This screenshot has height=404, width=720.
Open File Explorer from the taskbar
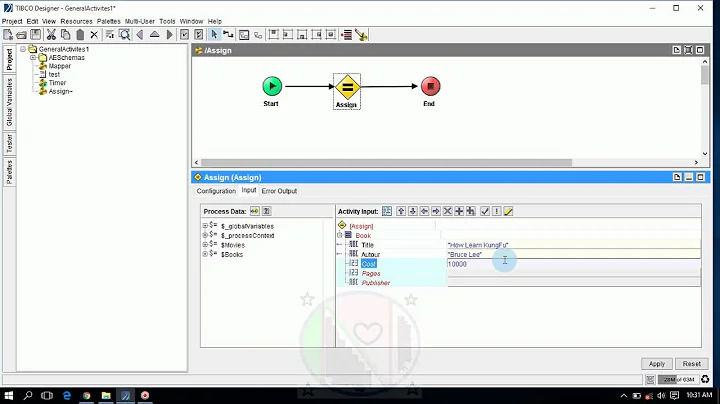point(106,395)
